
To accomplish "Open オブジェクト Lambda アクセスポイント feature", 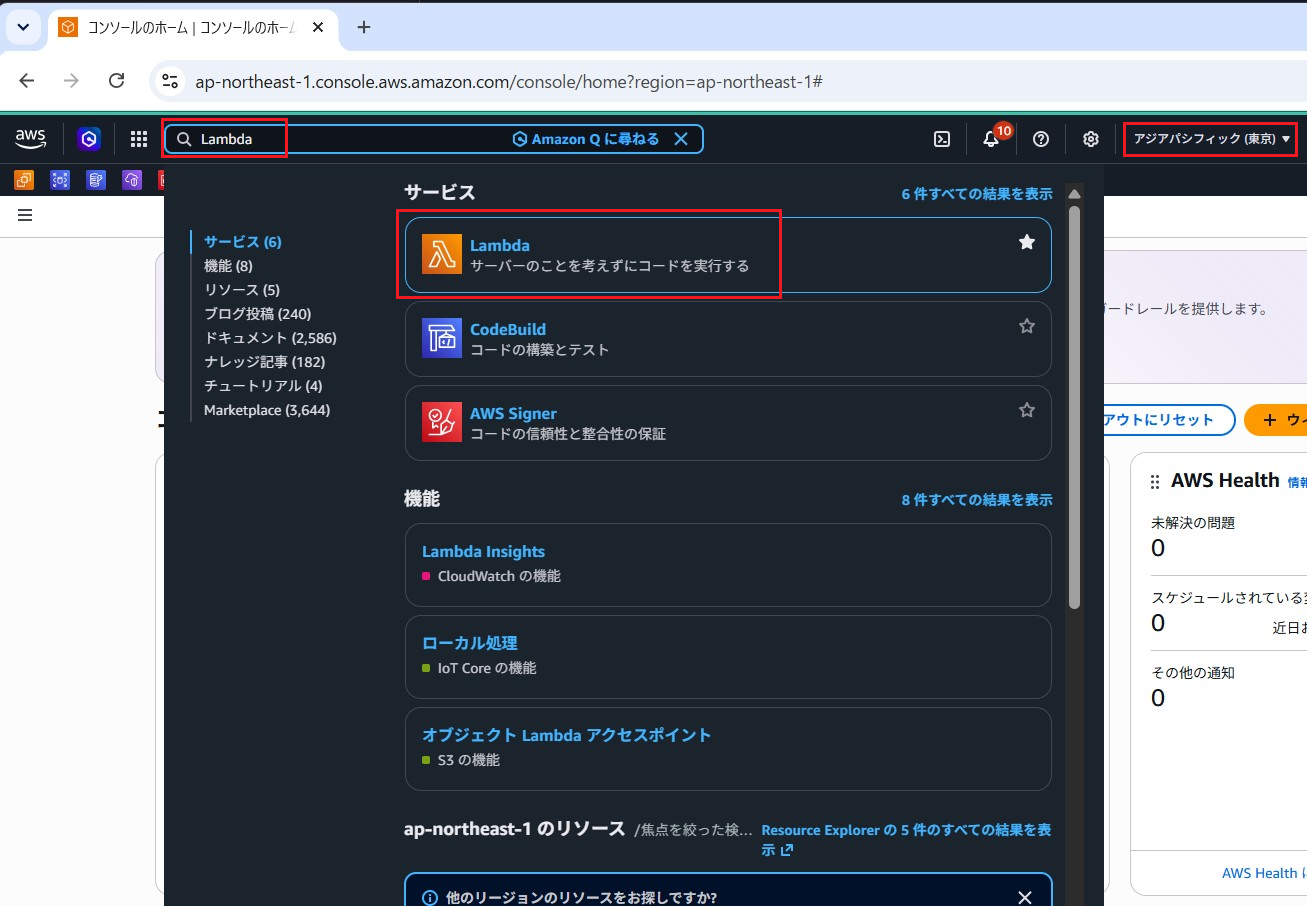I will click(566, 735).
